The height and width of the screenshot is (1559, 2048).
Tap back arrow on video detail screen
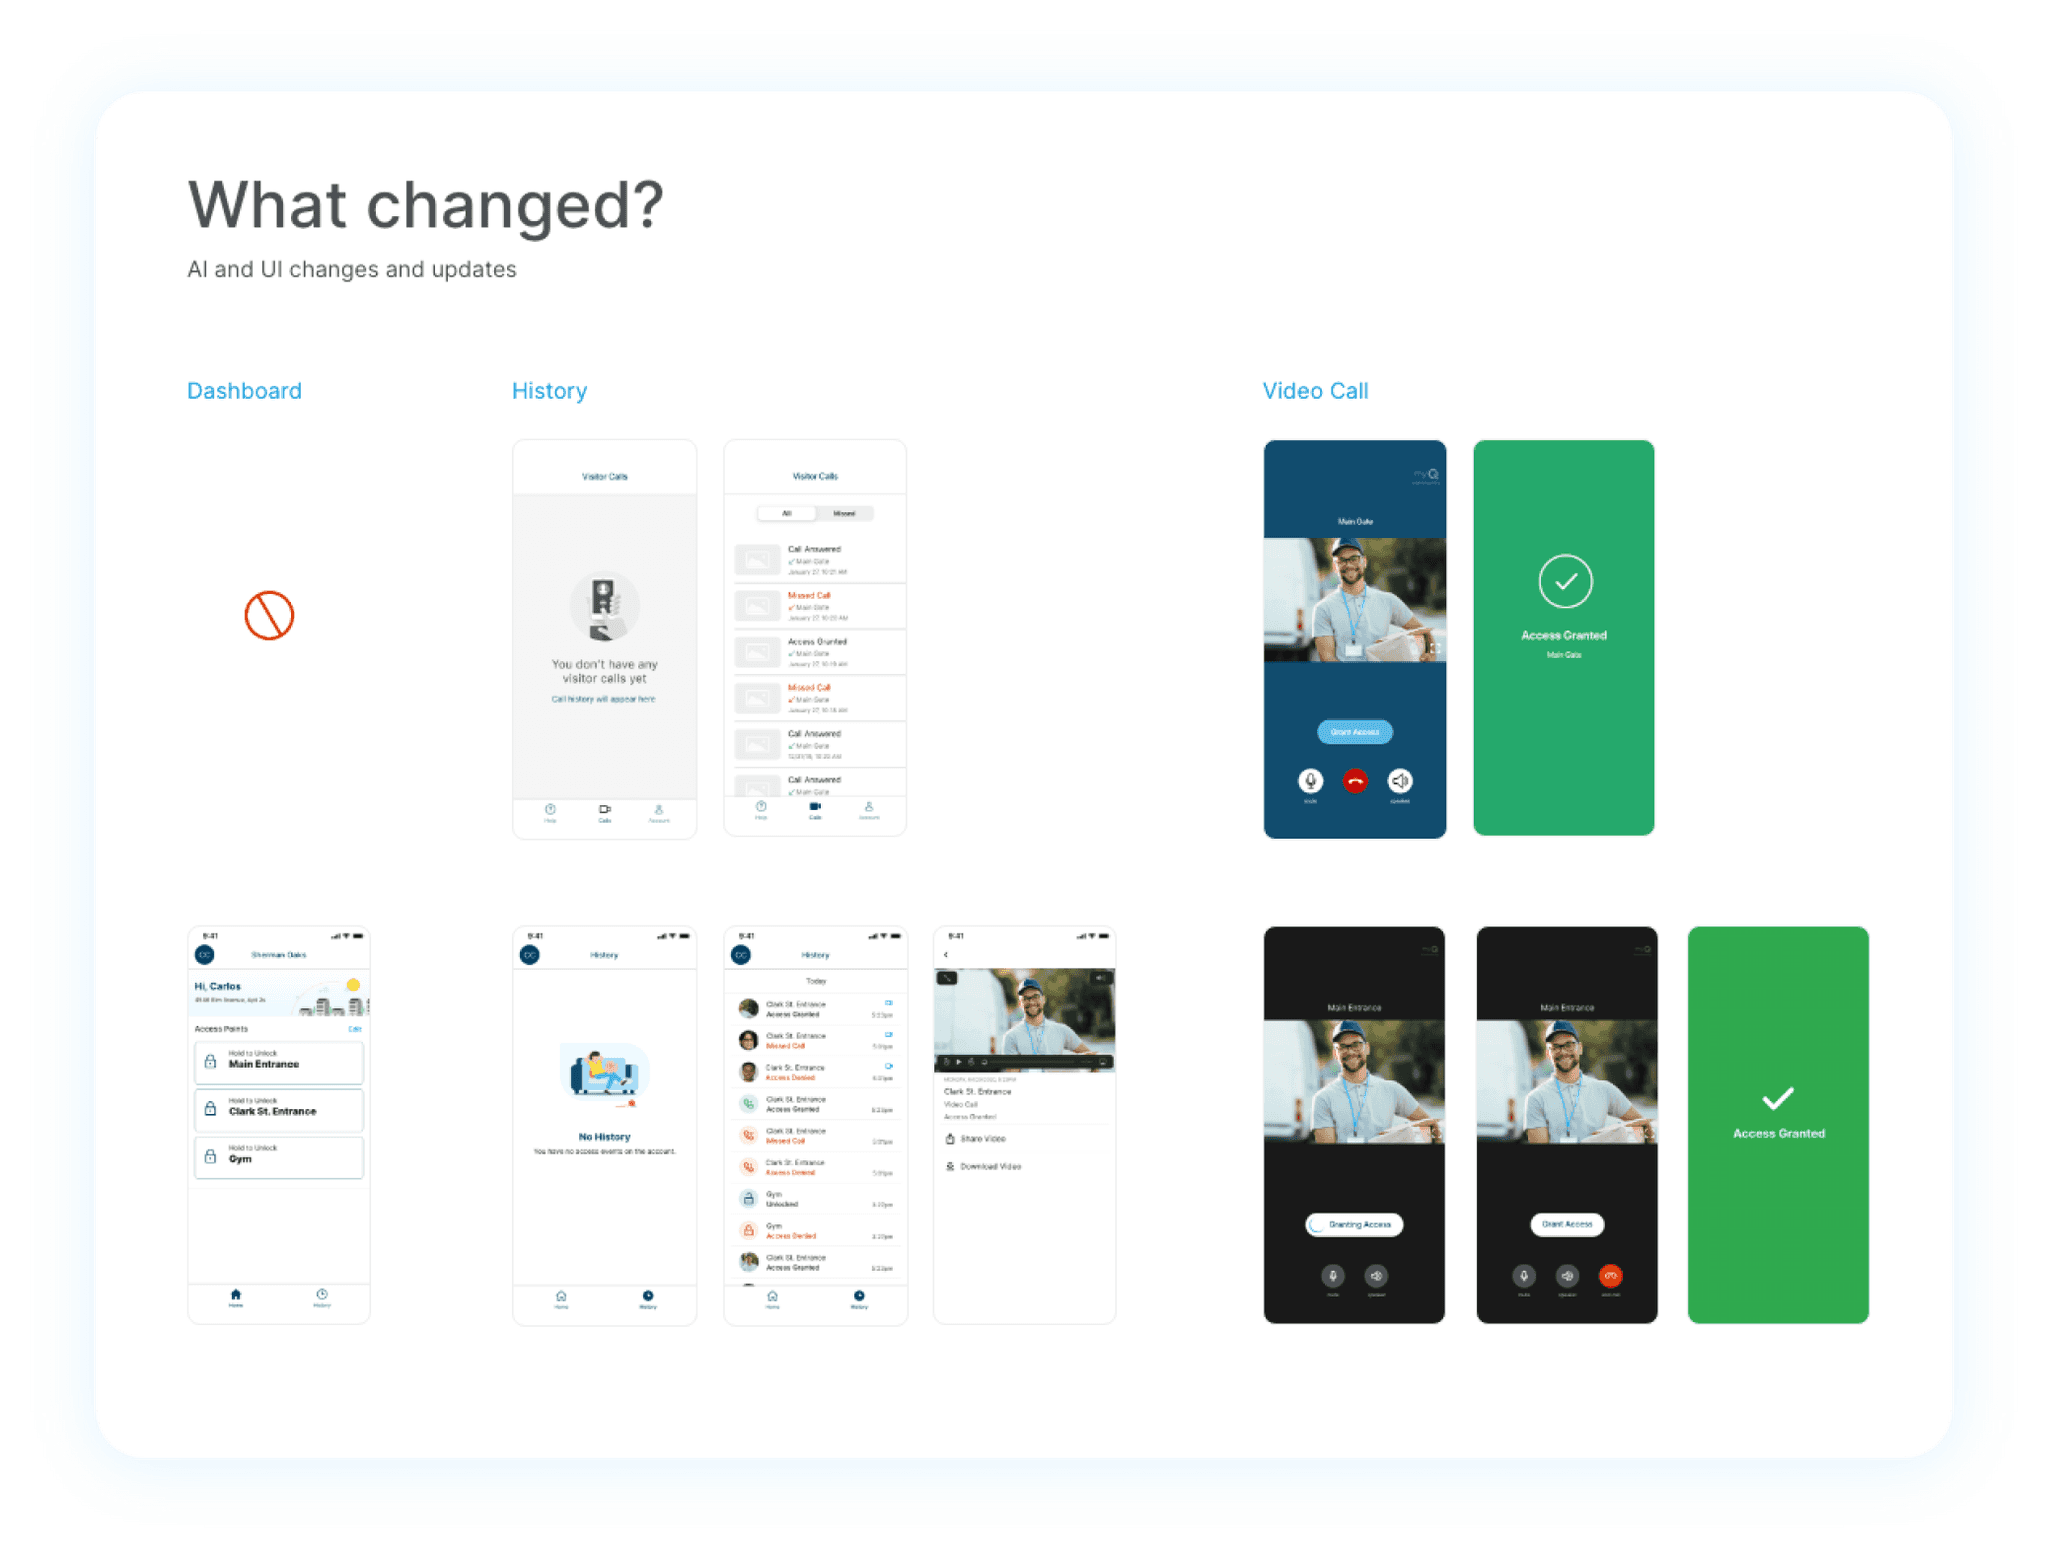(x=946, y=955)
